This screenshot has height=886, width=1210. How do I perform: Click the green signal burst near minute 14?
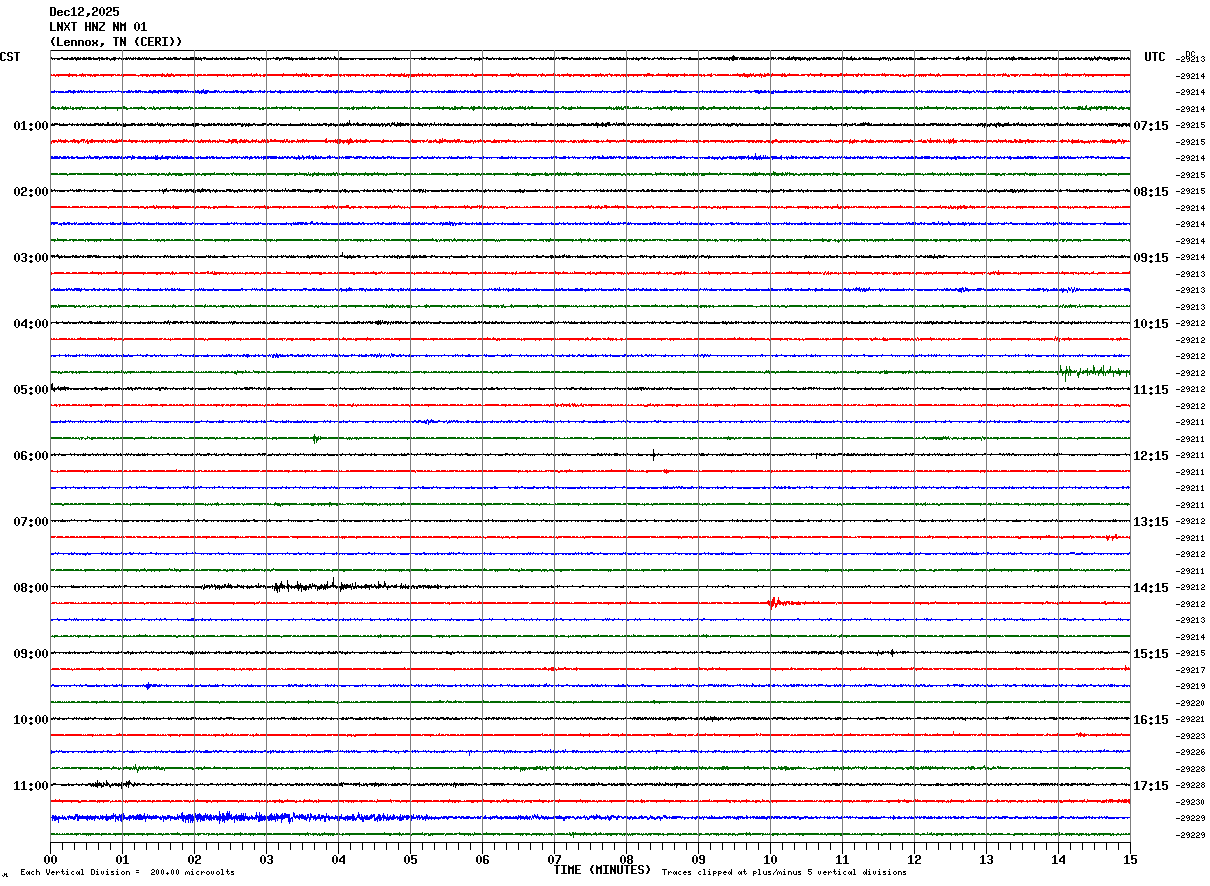(1094, 372)
